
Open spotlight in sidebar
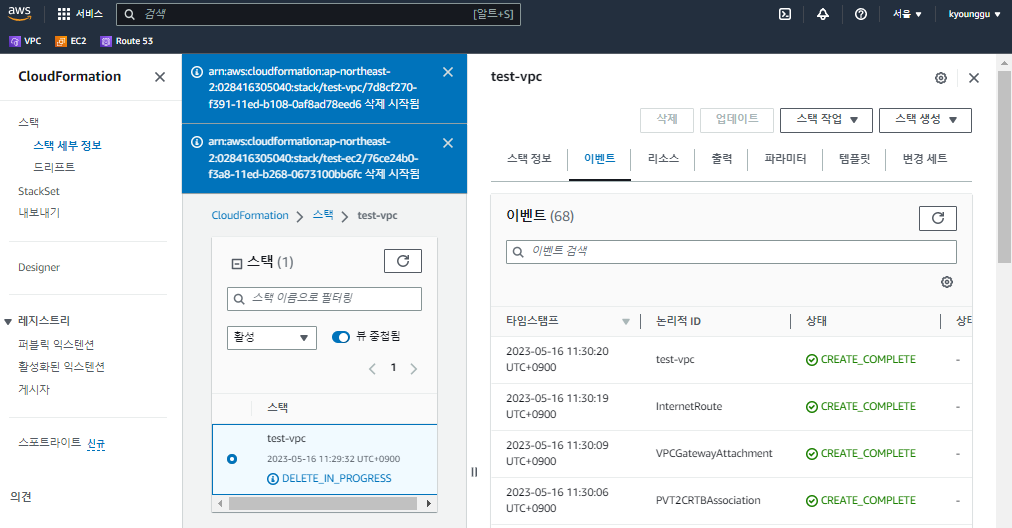[x=50, y=443]
